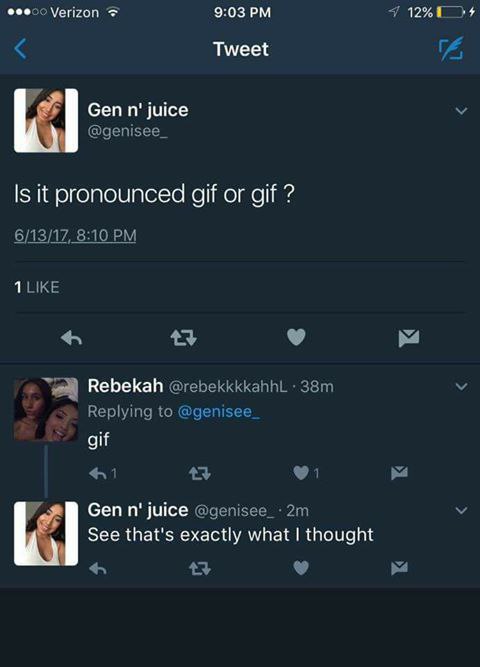Open the @genisee_ mention link
Viewport: 480px width, 667px height.
(219, 411)
